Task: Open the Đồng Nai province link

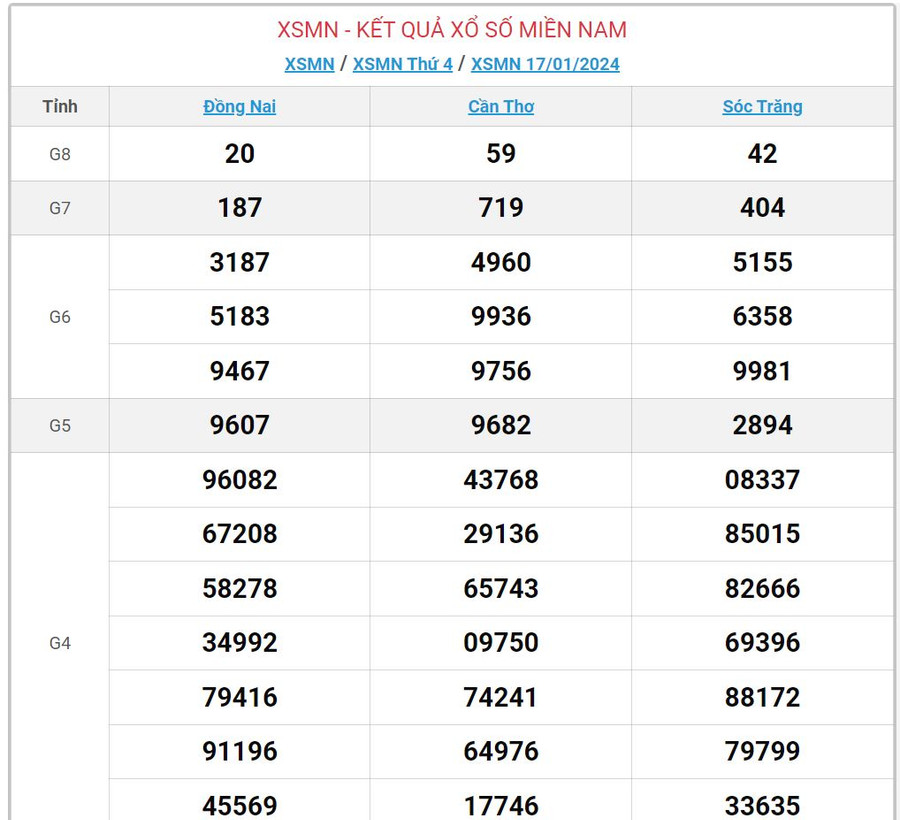Action: pos(239,107)
